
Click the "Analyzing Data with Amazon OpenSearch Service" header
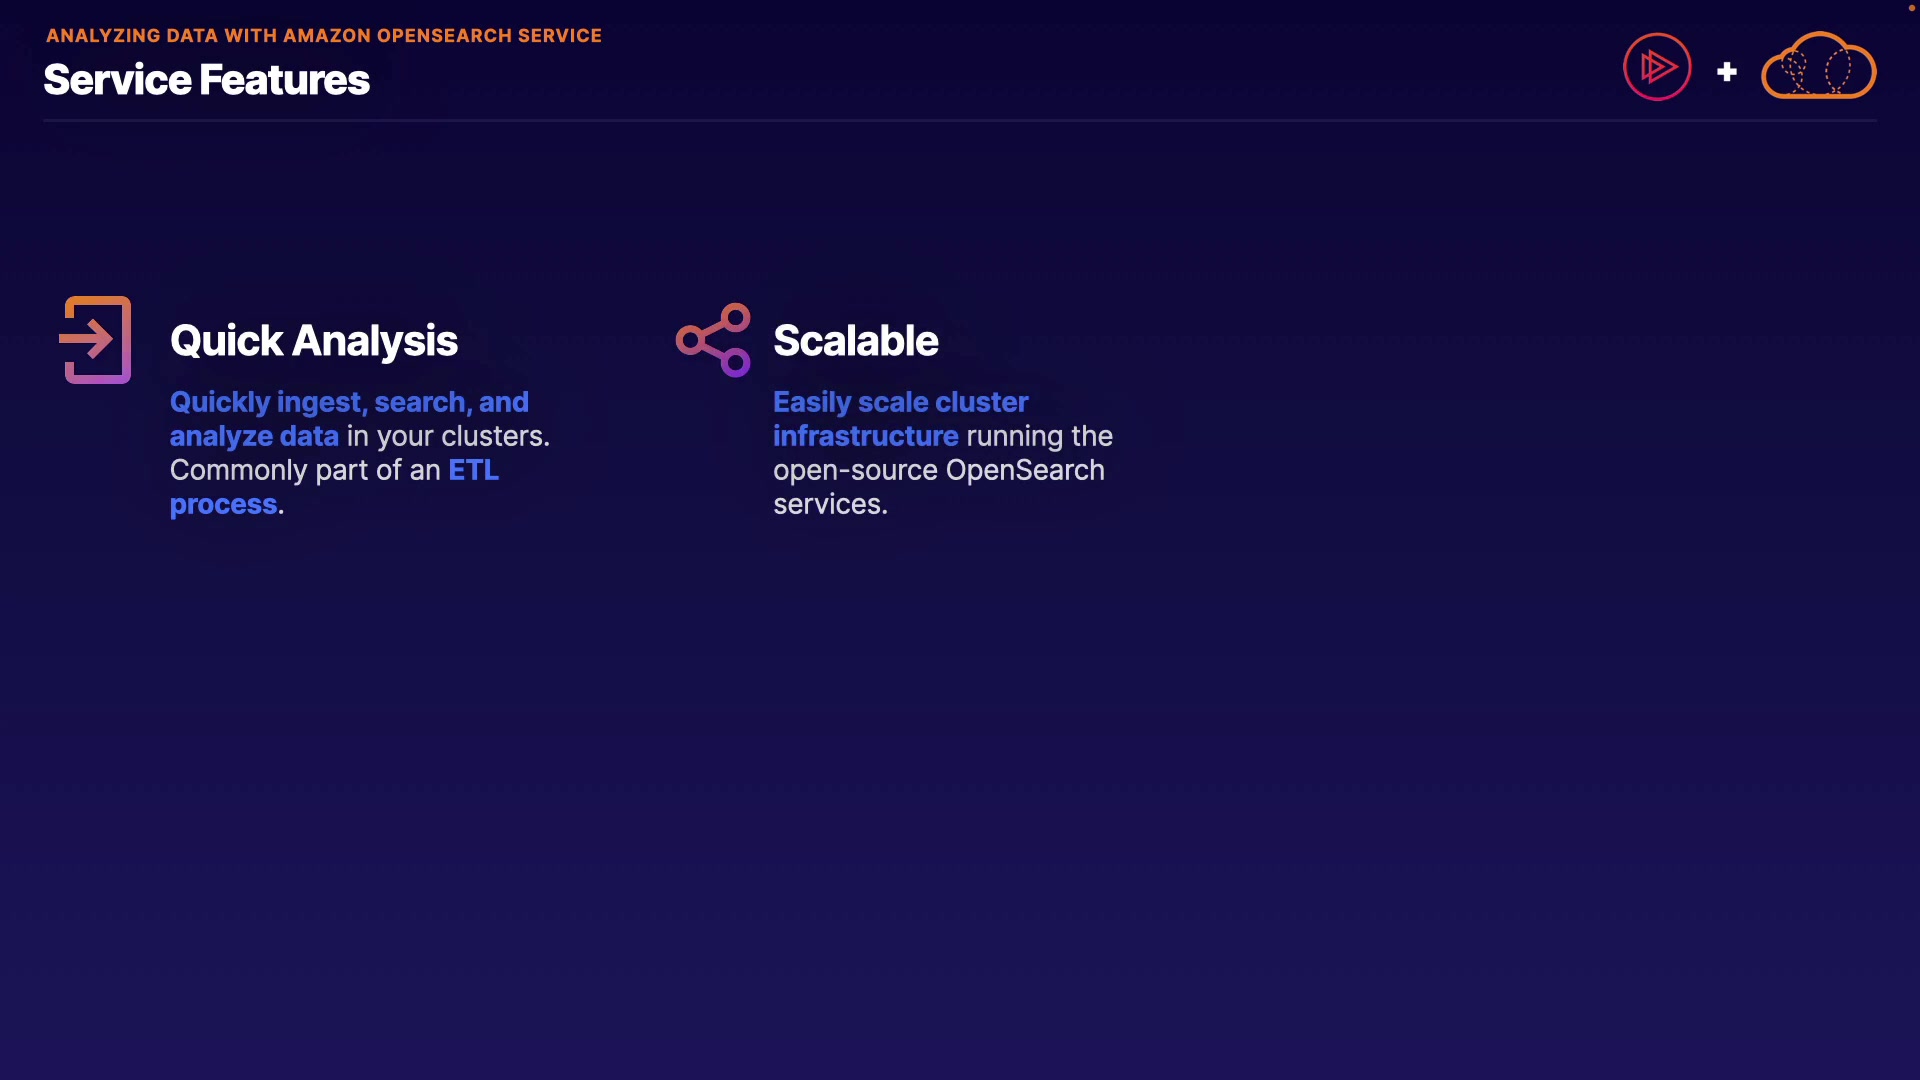pyautogui.click(x=323, y=36)
